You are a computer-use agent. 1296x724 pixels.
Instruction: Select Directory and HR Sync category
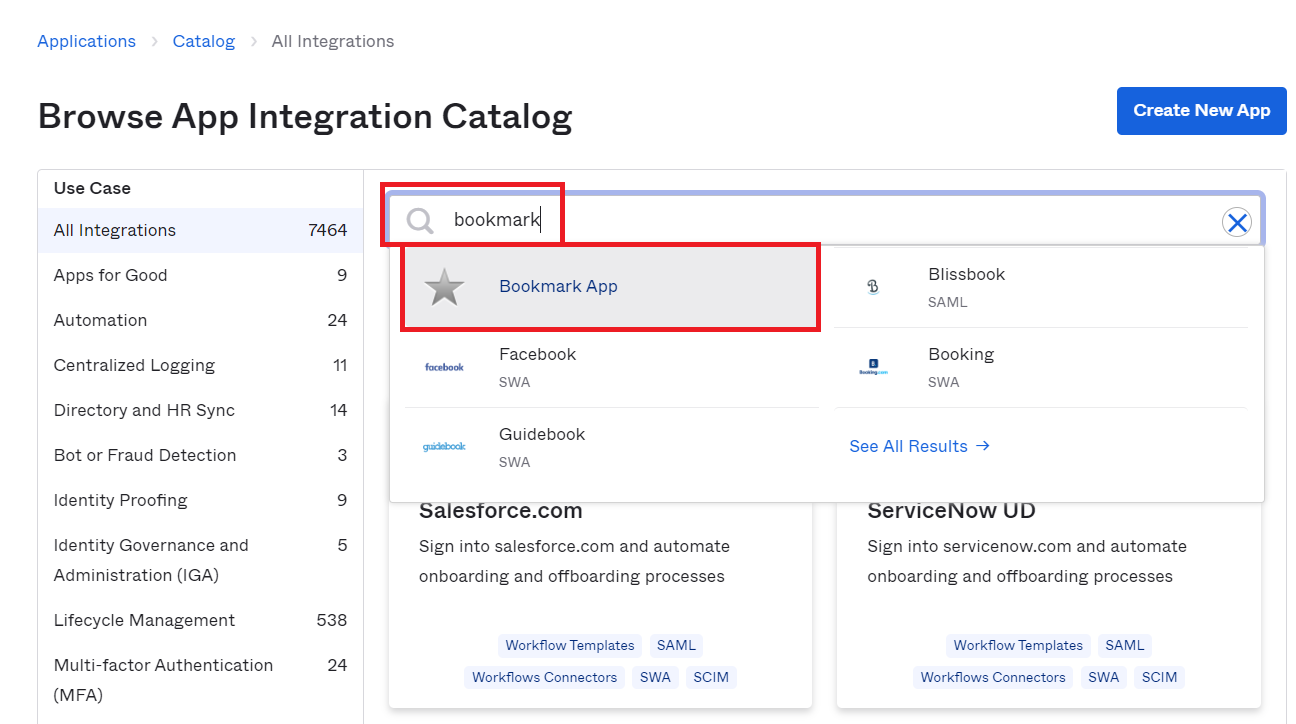click(200, 410)
